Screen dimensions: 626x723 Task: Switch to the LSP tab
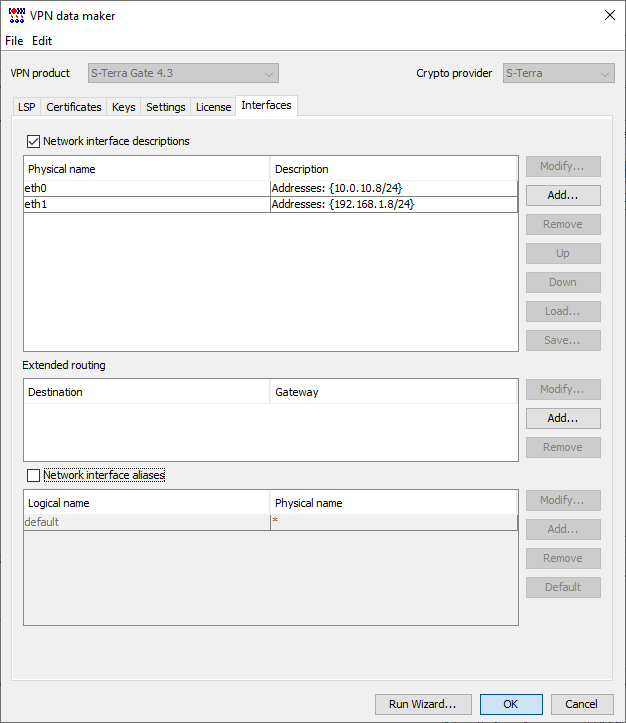26,107
